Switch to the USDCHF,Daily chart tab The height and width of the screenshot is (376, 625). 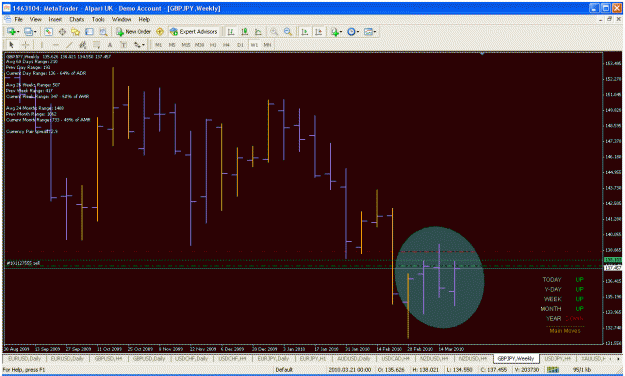pyautogui.click(x=191, y=359)
